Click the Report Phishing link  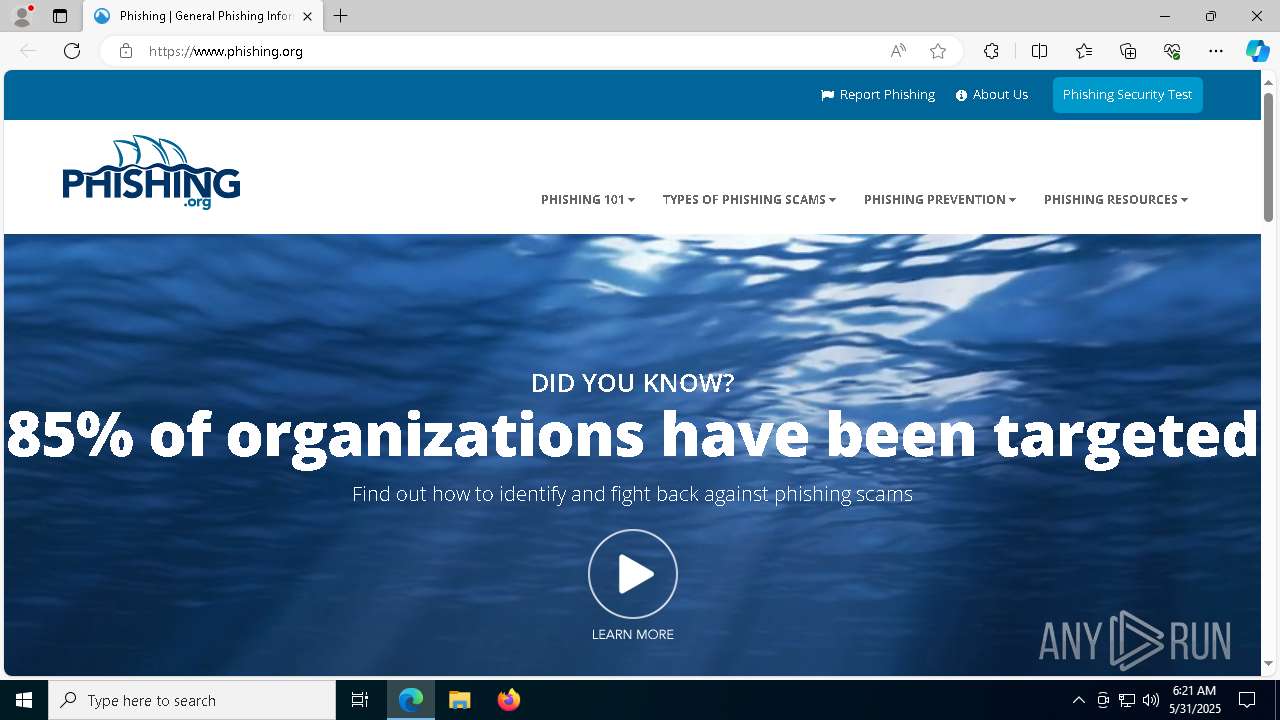[x=878, y=95]
